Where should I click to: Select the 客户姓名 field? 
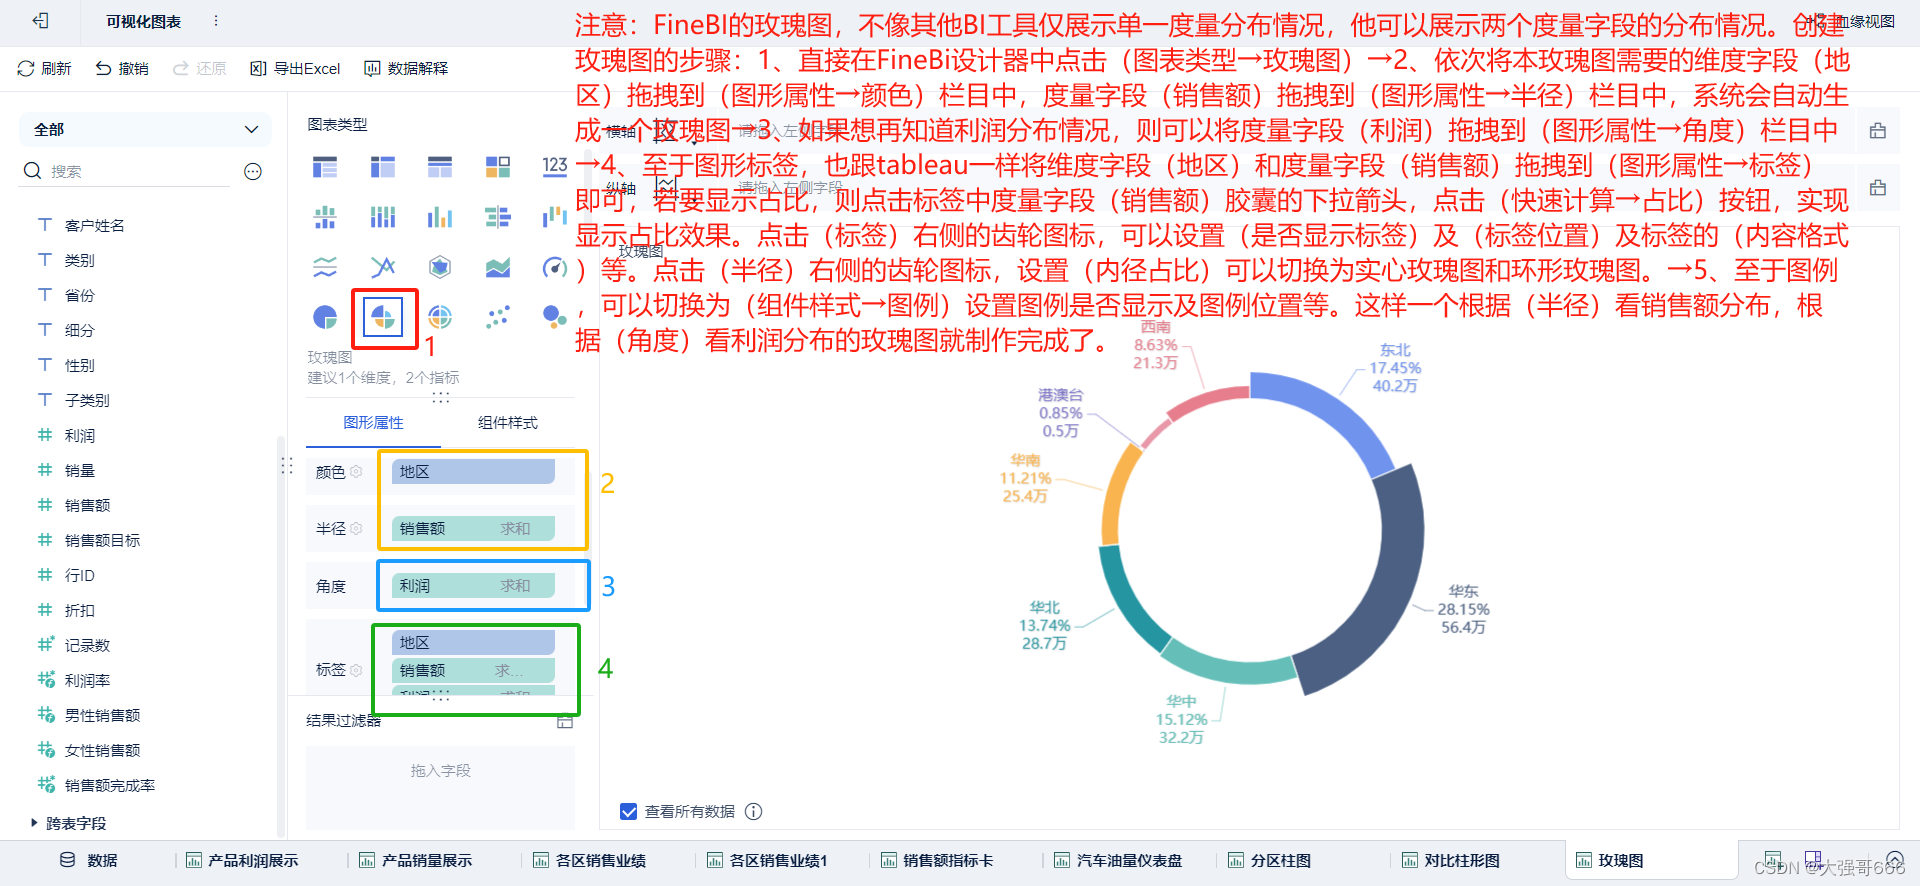coord(94,225)
